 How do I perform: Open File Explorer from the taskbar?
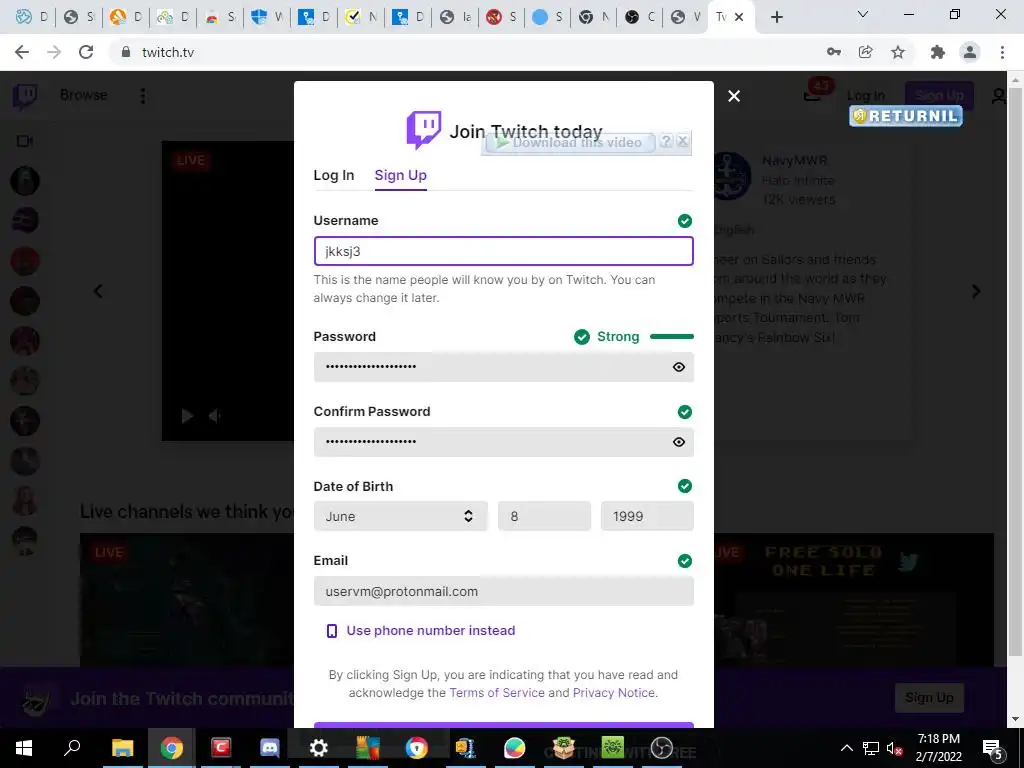pos(122,748)
